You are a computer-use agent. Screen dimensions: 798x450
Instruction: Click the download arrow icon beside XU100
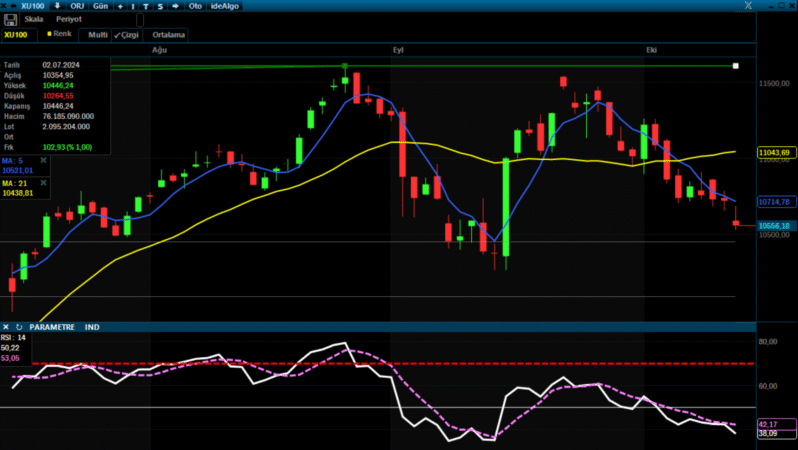[57, 6]
